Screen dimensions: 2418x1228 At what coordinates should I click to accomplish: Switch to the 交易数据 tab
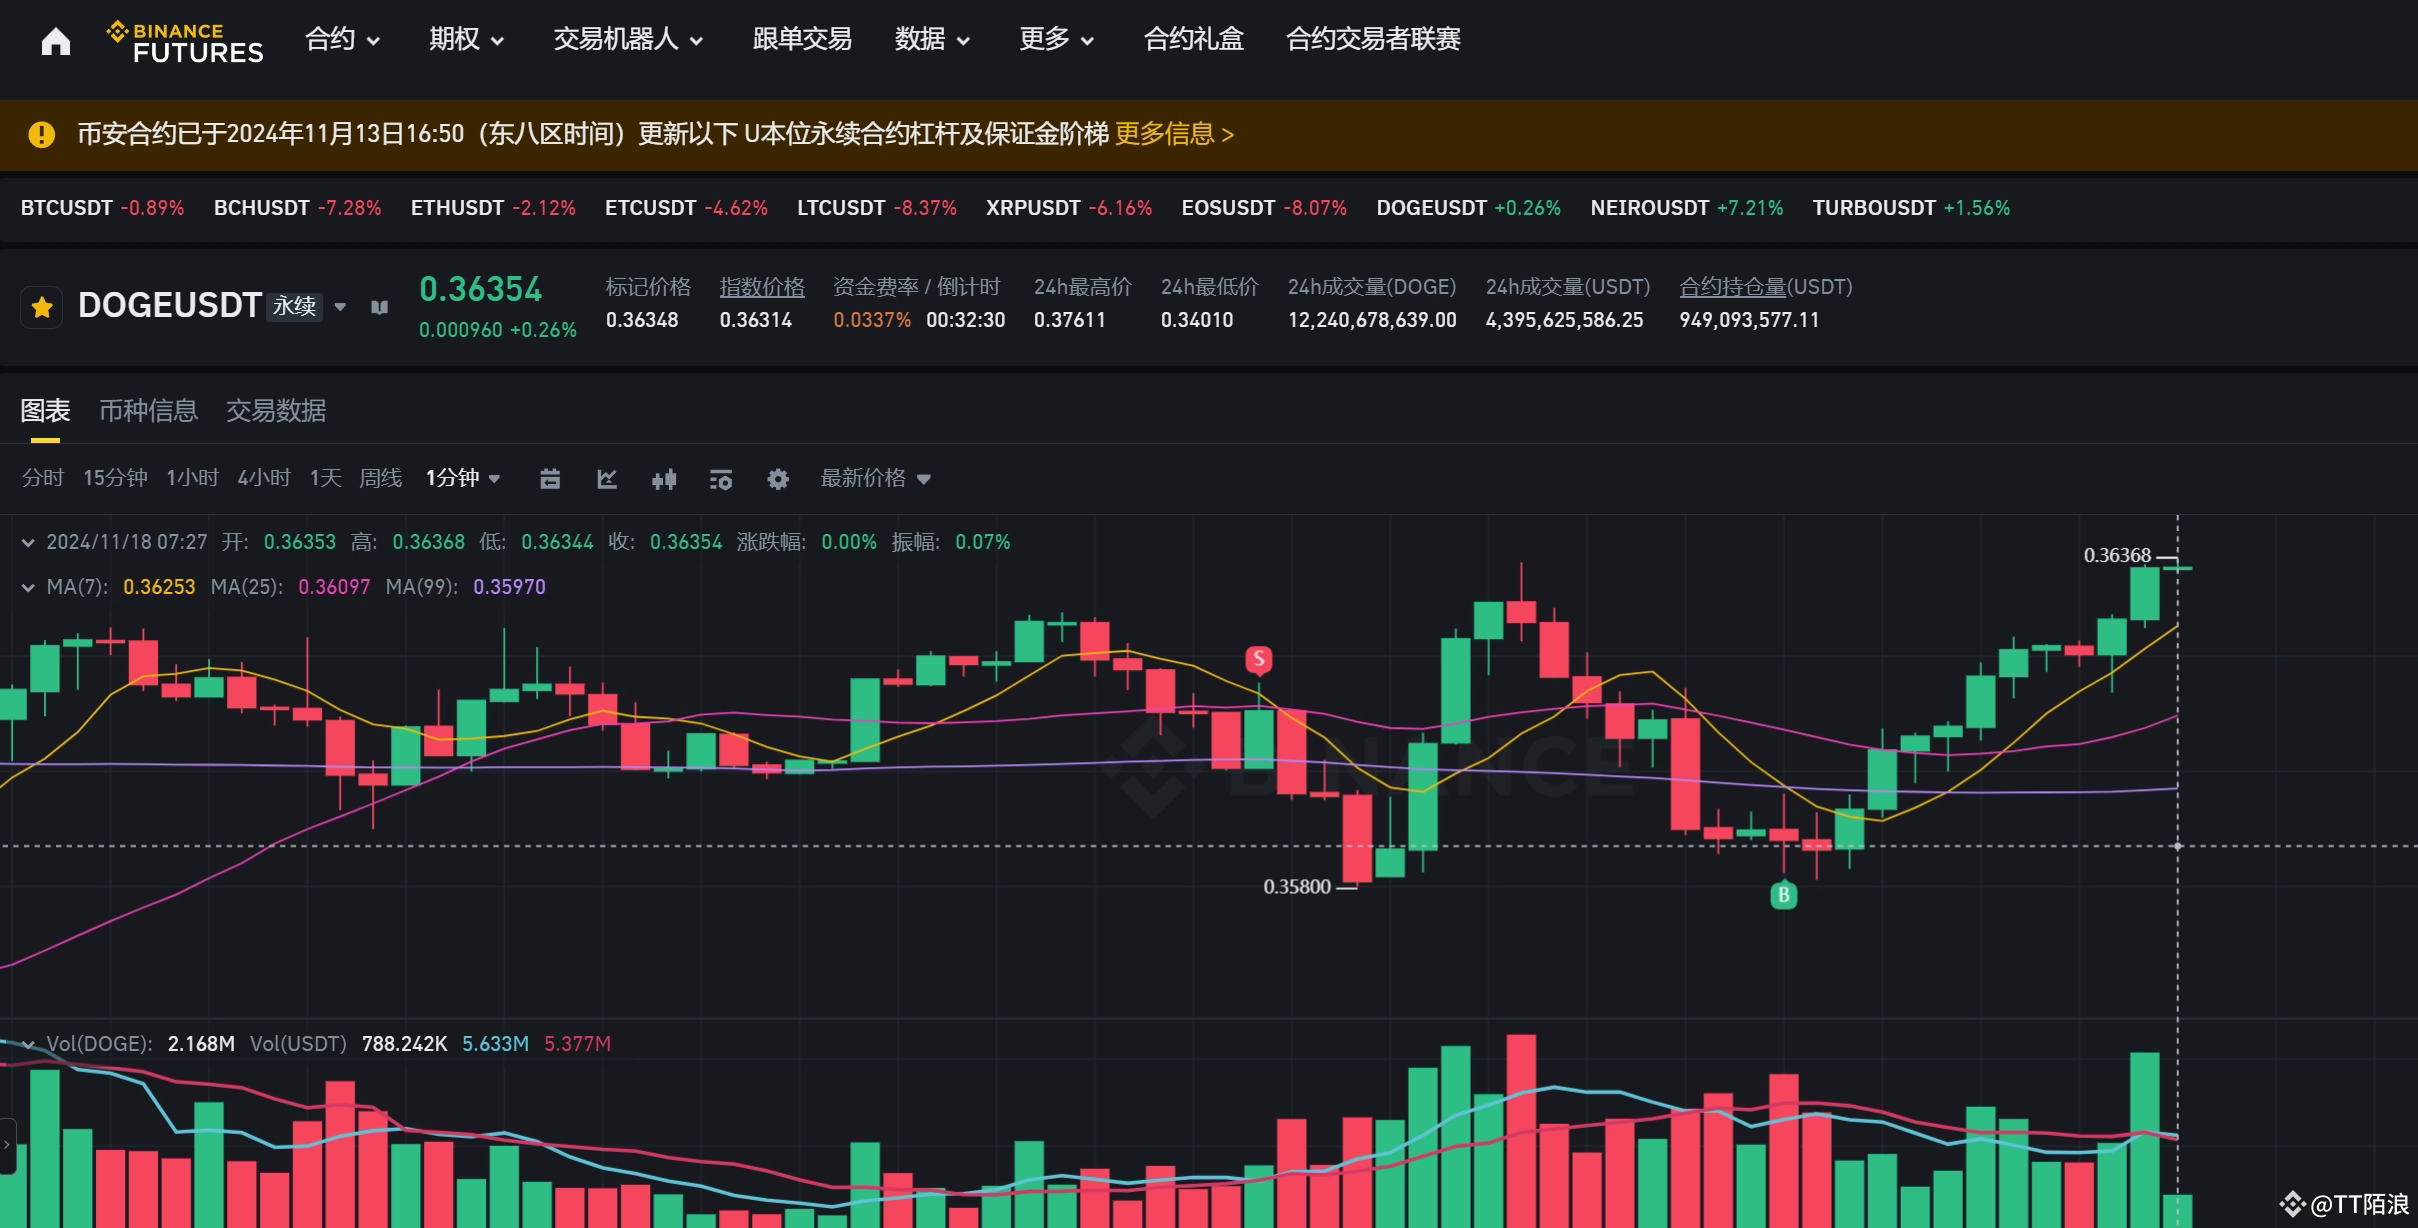(x=276, y=411)
